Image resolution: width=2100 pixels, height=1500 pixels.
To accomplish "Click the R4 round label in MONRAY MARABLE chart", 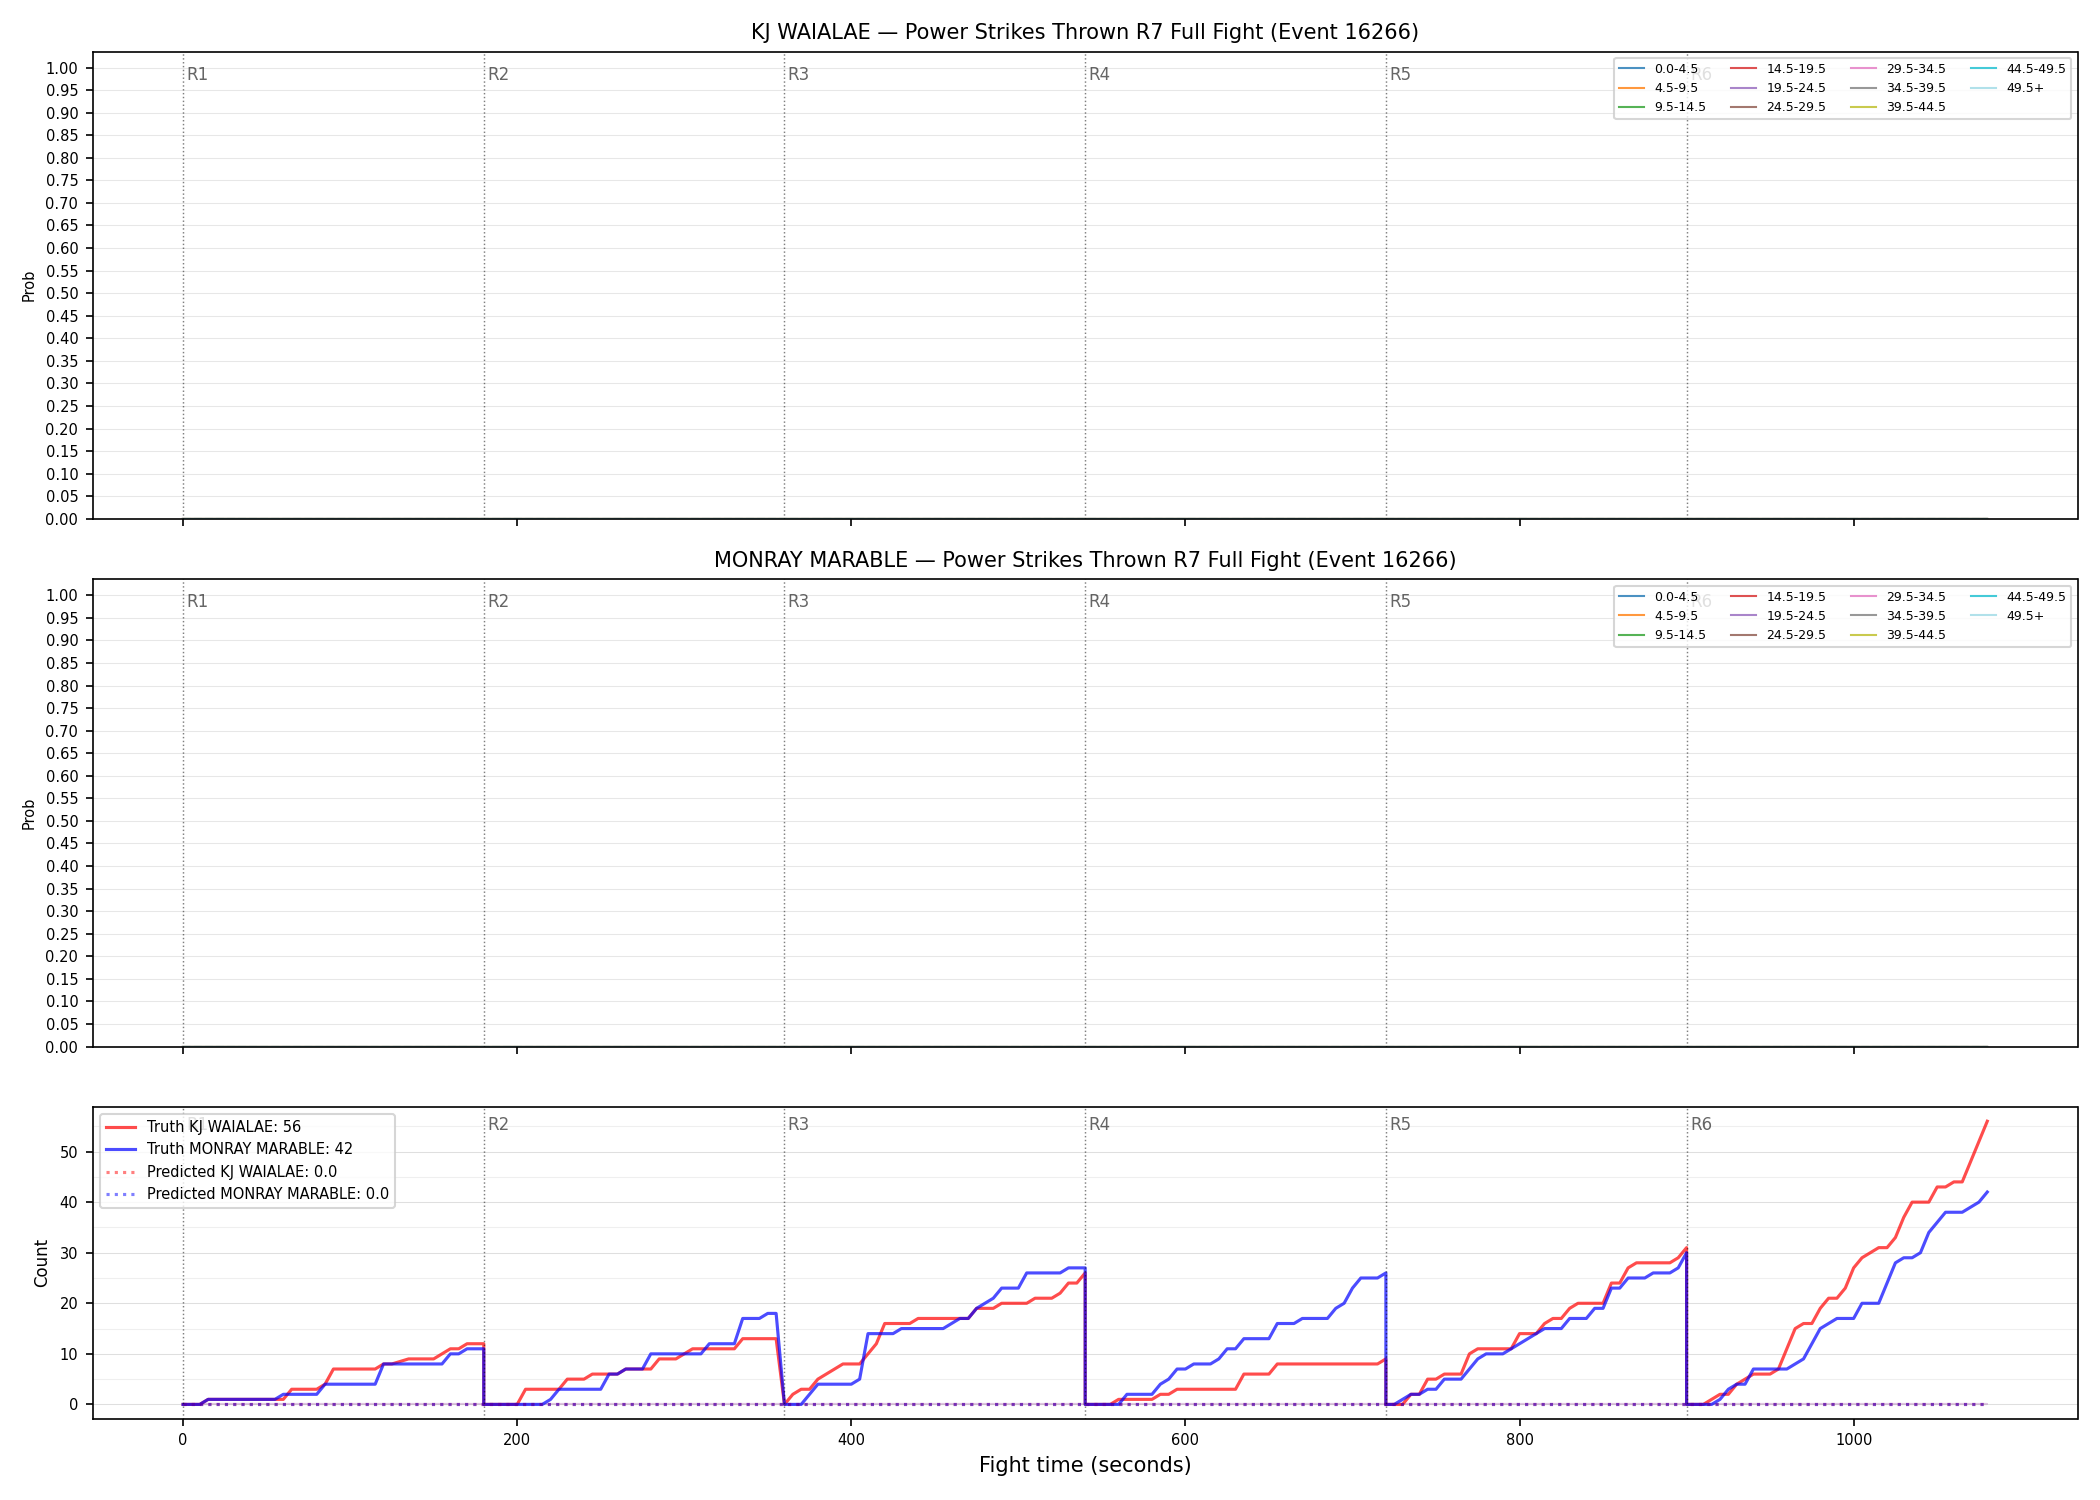I will [x=1099, y=601].
